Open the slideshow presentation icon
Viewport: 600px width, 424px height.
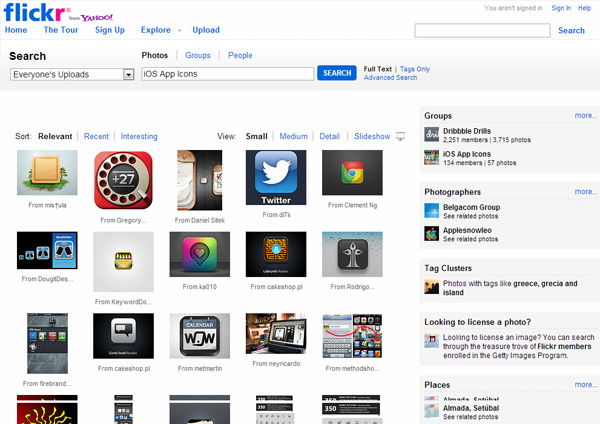coord(400,136)
